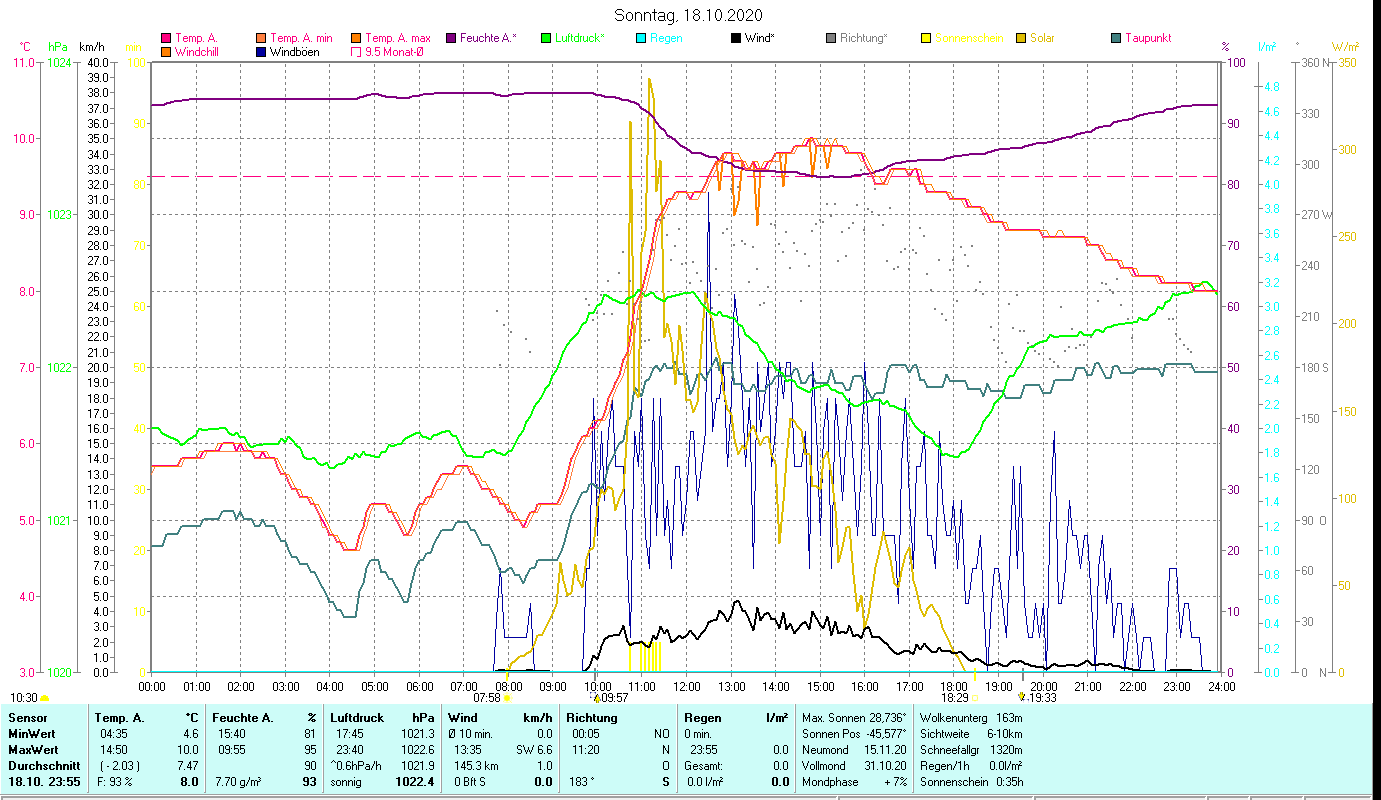Image resolution: width=1381 pixels, height=800 pixels.
Task: Click the 07:58 sunrise marker on time axis
Action: (x=488, y=698)
